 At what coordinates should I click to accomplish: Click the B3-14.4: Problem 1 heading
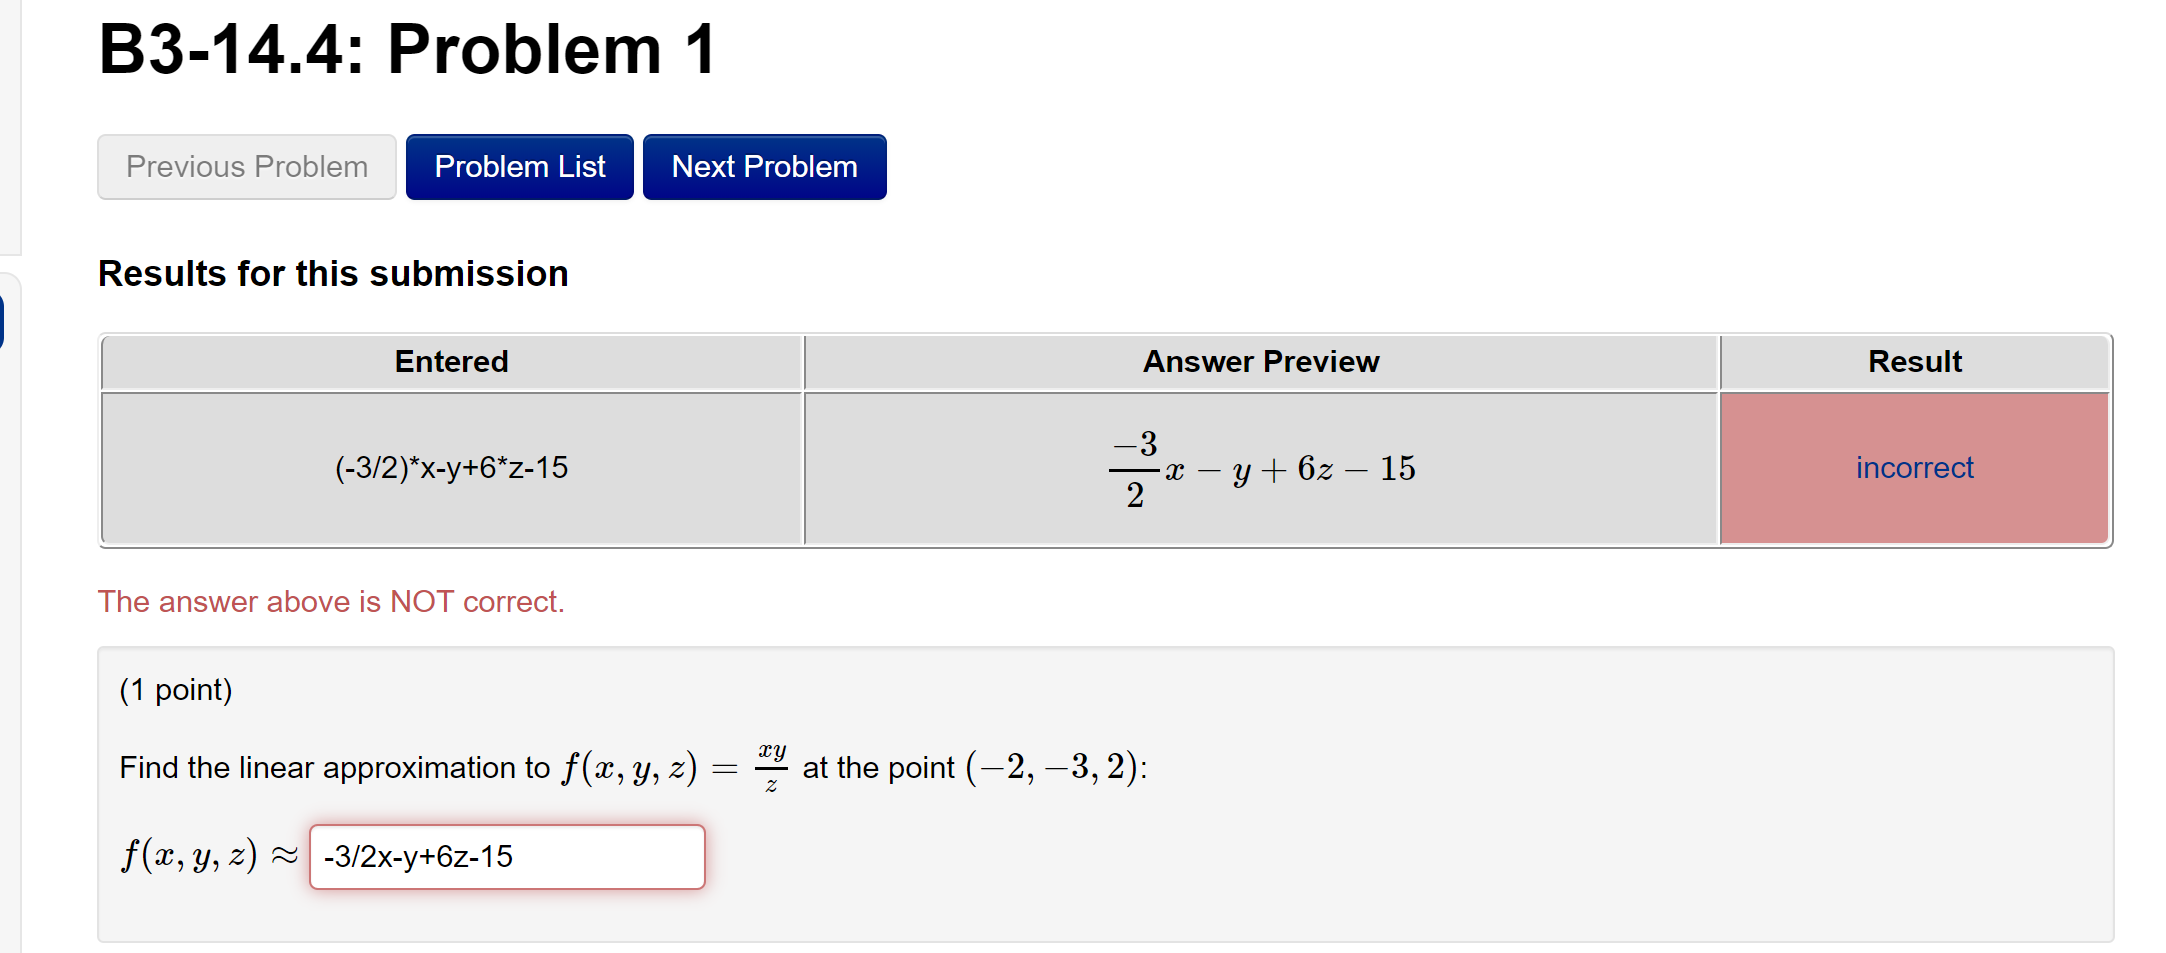pos(407,48)
